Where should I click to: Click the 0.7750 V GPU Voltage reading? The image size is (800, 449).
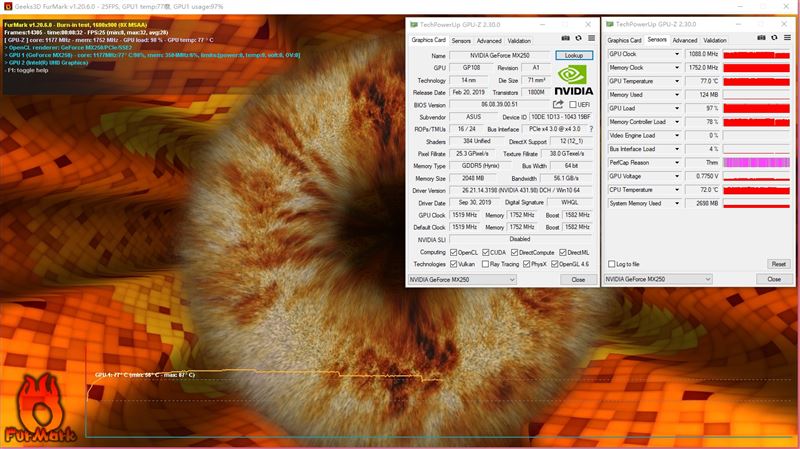tap(703, 176)
